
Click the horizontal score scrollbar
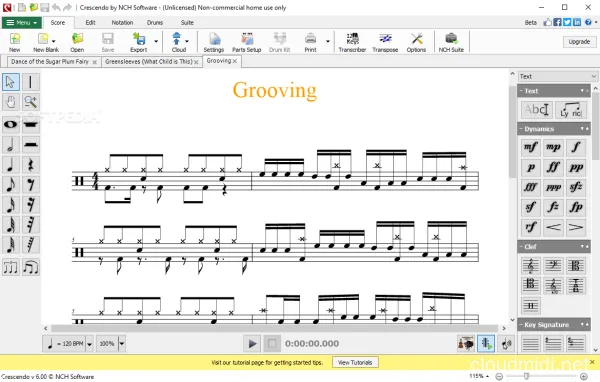pyautogui.click(x=274, y=328)
